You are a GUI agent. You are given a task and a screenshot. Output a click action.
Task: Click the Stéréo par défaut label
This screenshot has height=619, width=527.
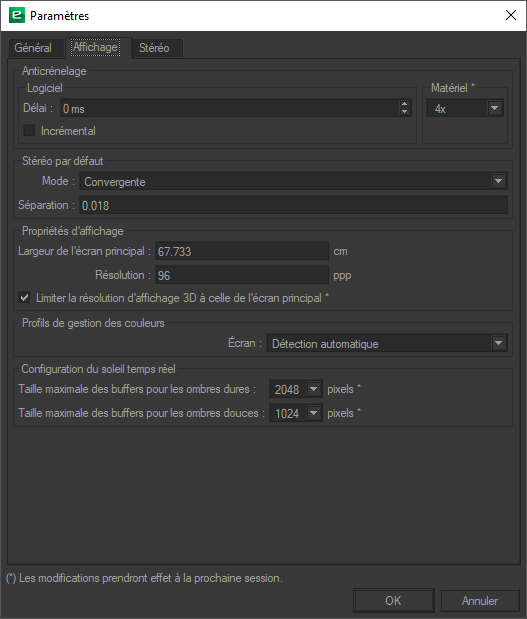coord(62,161)
